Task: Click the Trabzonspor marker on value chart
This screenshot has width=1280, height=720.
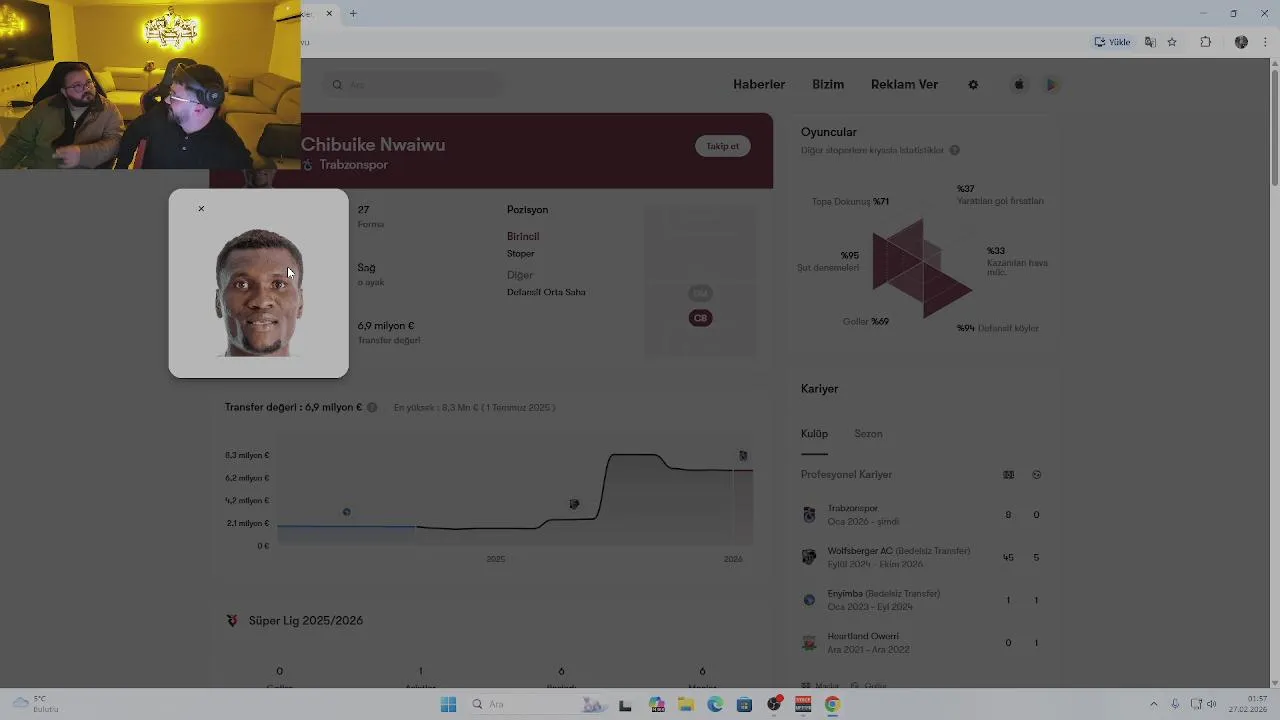Action: 743,456
